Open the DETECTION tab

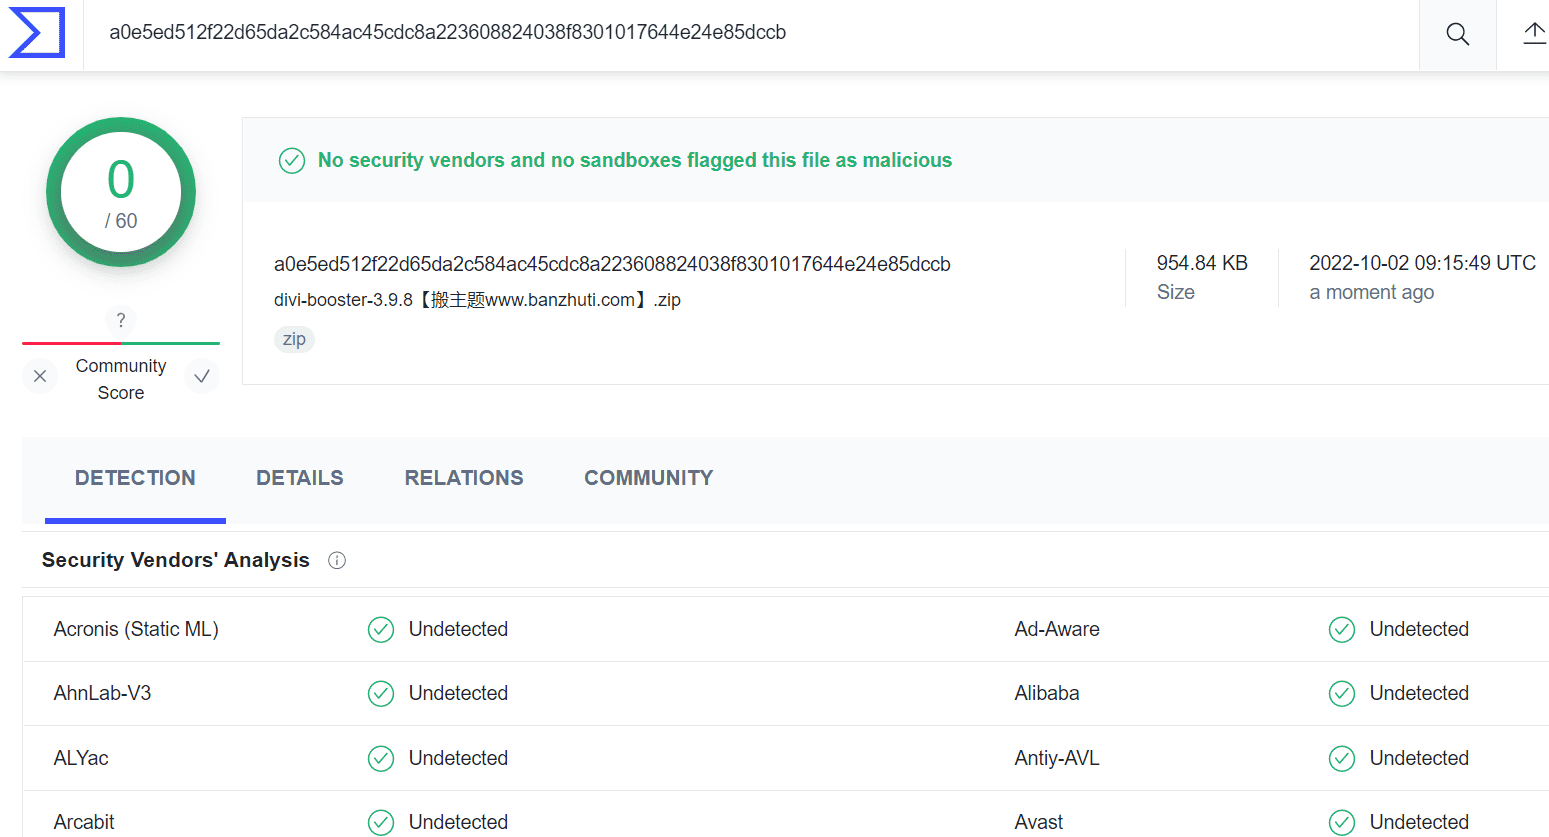coord(135,478)
